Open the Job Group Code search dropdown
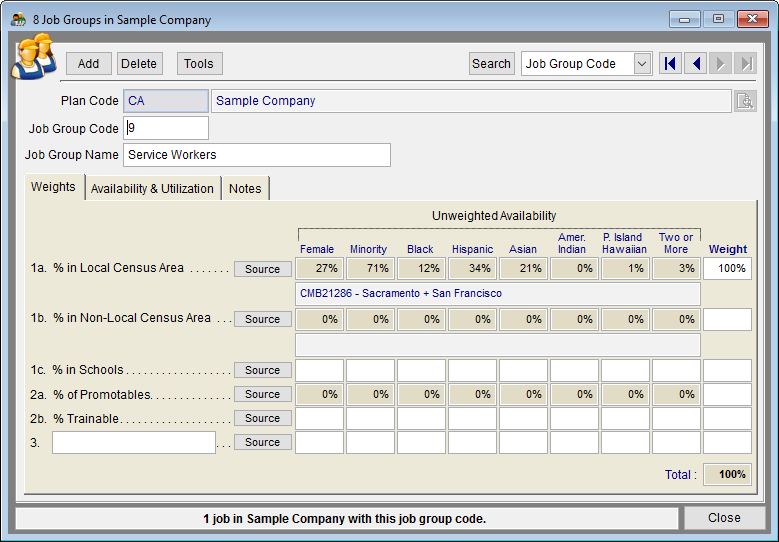Image resolution: width=779 pixels, height=542 pixels. [x=642, y=64]
